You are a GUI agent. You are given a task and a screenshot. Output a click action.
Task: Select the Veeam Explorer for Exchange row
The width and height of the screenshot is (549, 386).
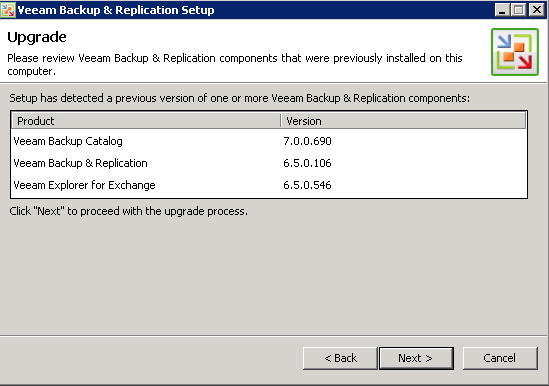[x=269, y=185]
